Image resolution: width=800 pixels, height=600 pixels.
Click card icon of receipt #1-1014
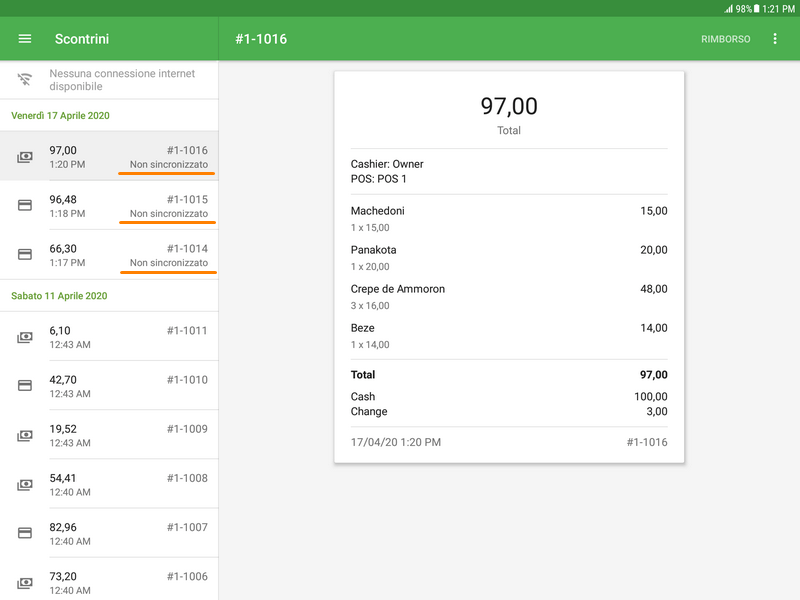pyautogui.click(x=25, y=255)
